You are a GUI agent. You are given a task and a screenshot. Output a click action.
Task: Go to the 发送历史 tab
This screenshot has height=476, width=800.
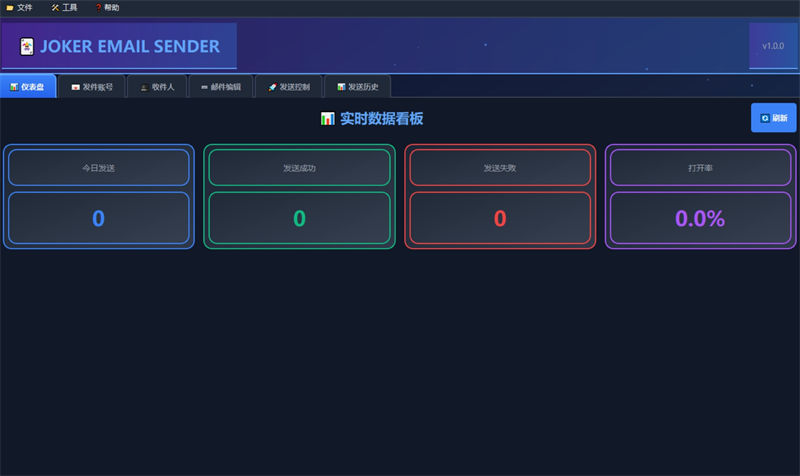pos(358,87)
